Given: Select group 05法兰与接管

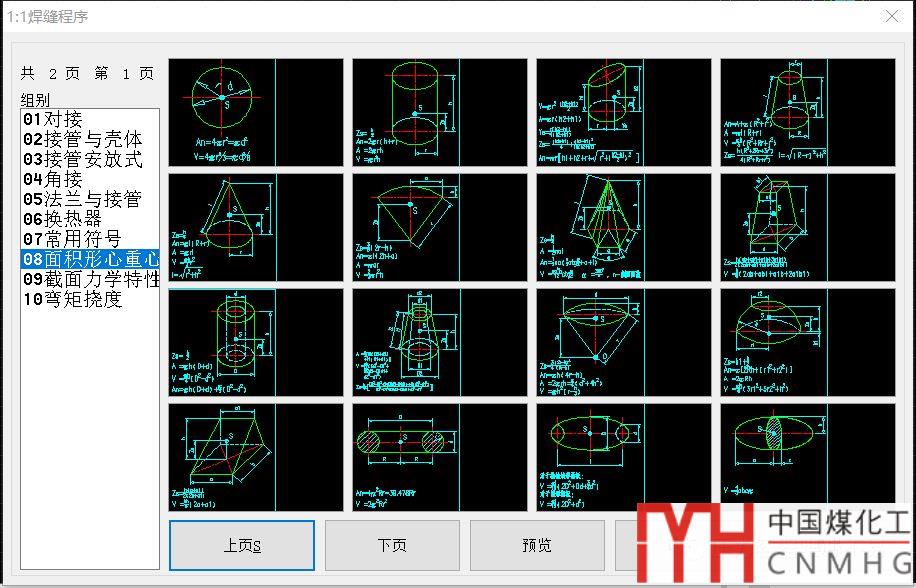Looking at the screenshot, I should (90, 199).
